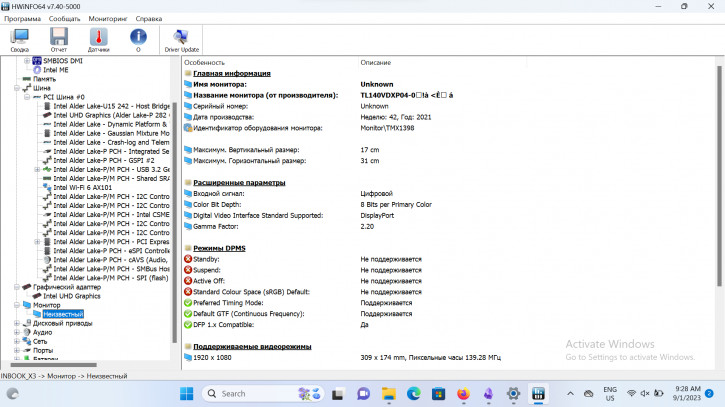
Task: Click the Главная информация section heading
Action: 232,73
